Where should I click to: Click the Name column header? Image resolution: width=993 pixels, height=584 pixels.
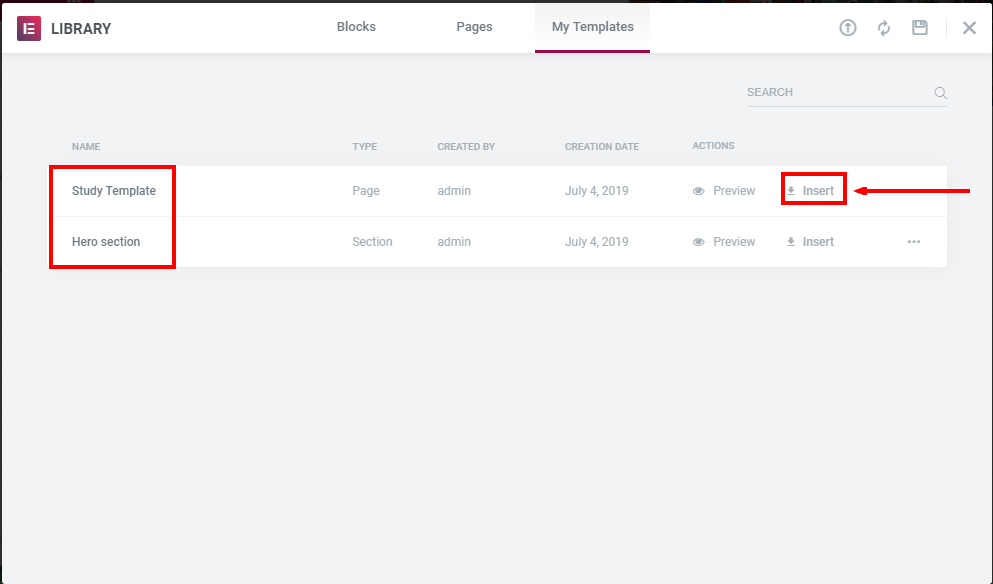85,146
